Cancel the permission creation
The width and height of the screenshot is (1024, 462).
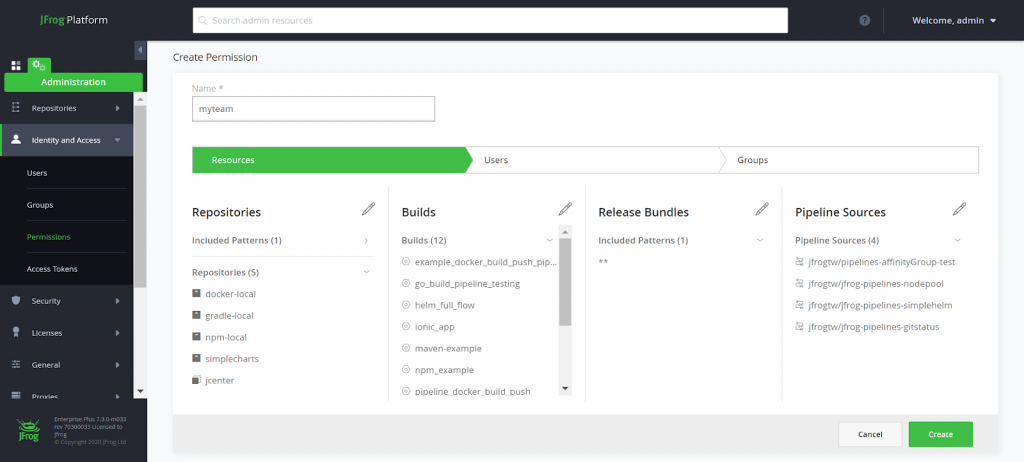[869, 434]
